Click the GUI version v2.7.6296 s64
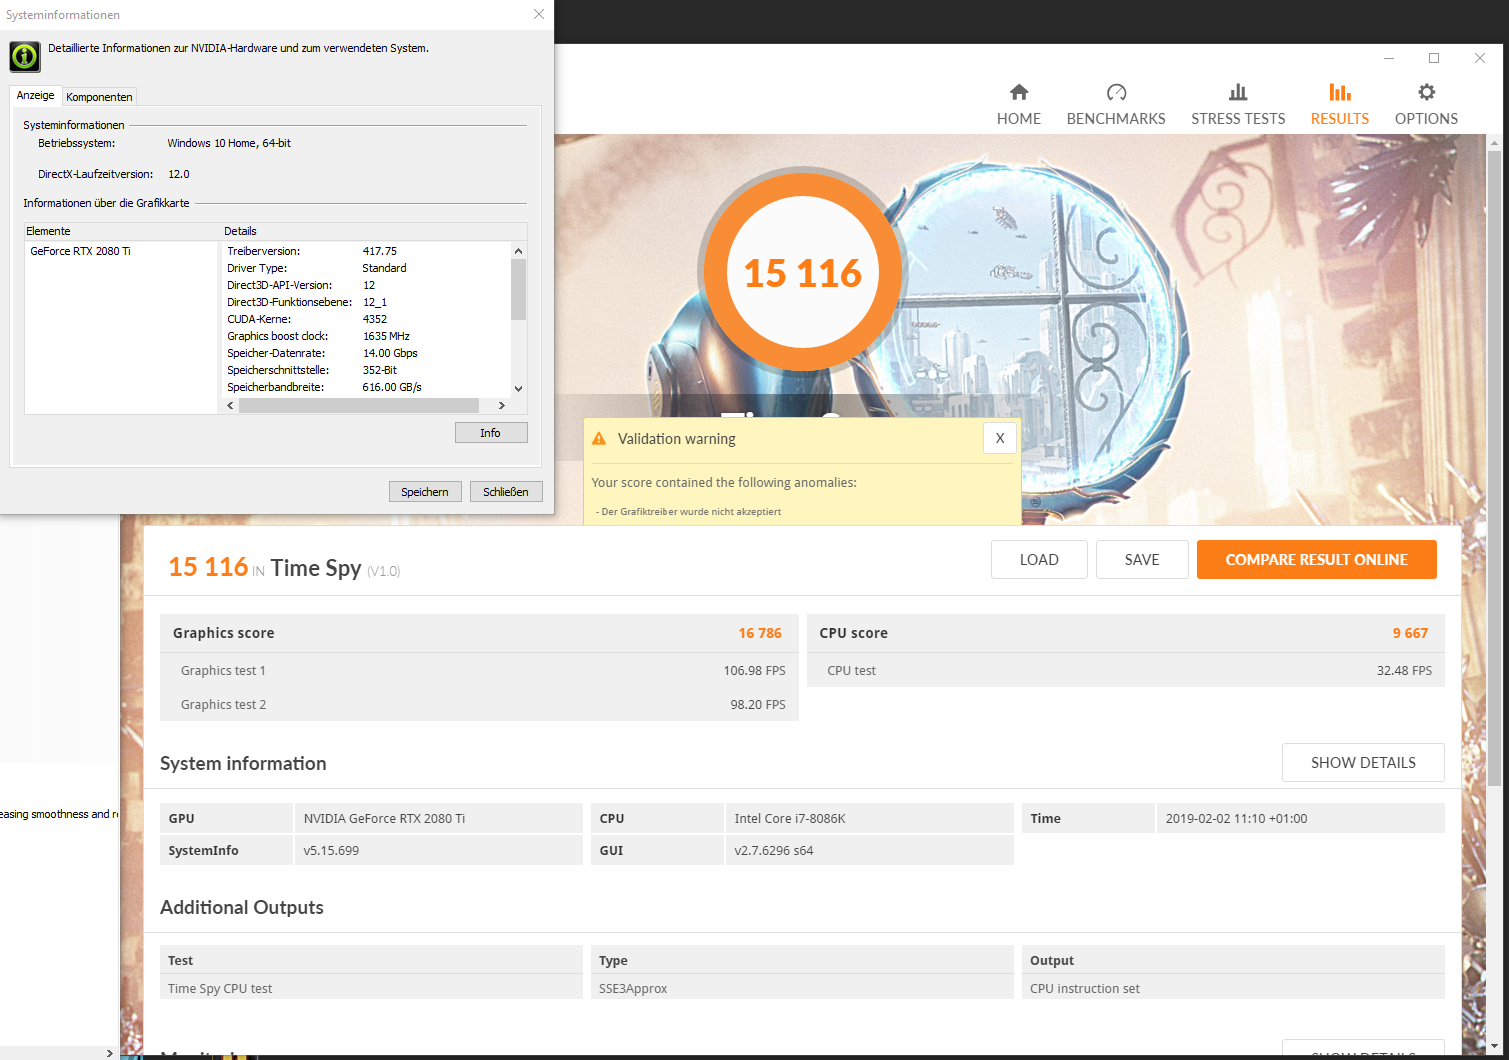 click(x=774, y=851)
